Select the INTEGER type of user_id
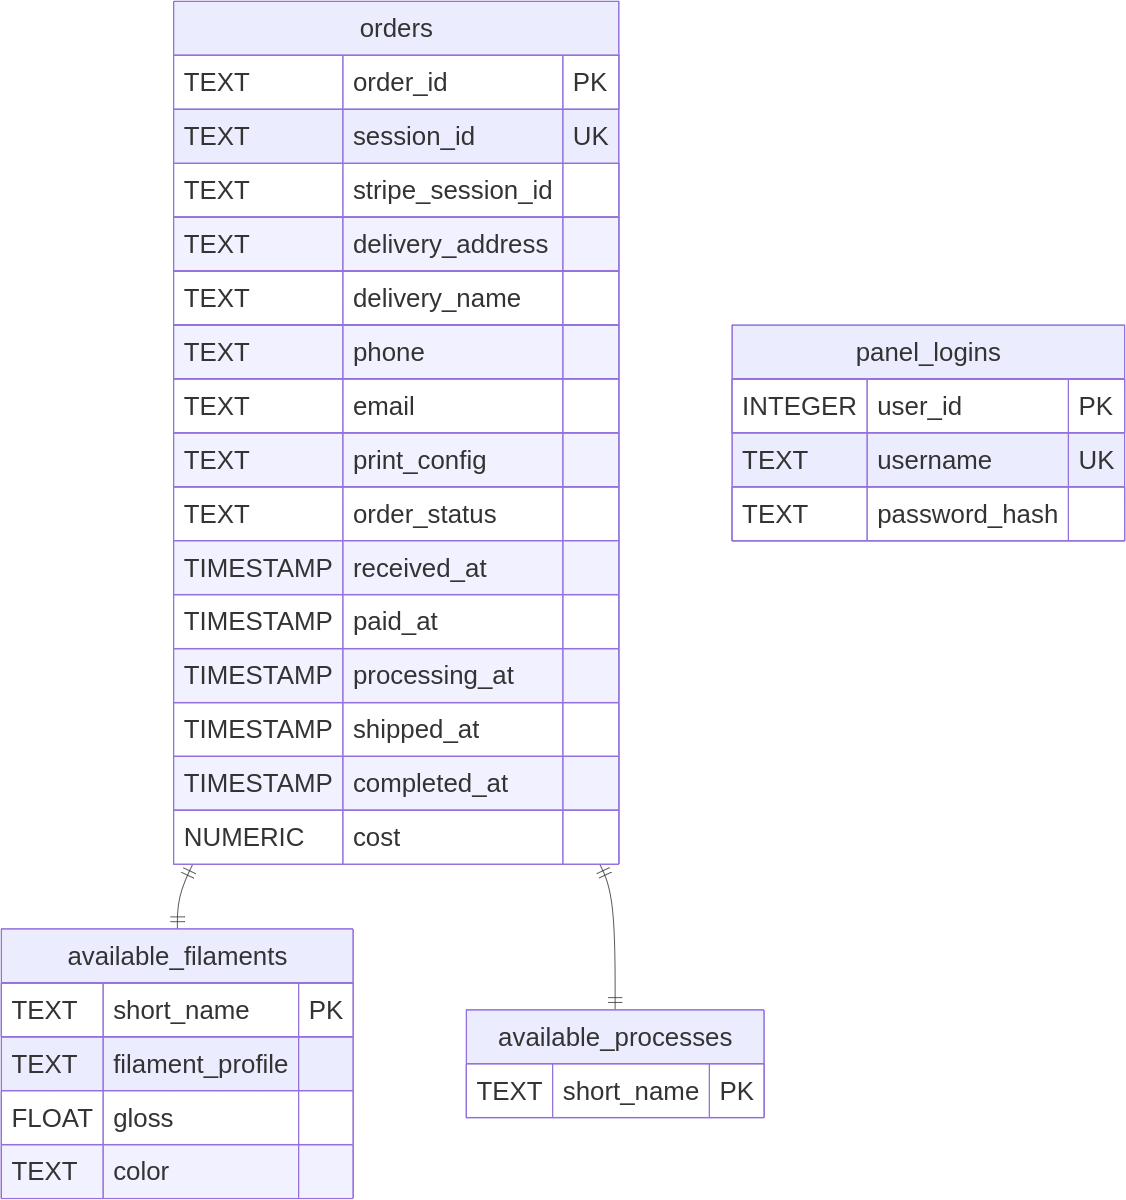 coord(799,406)
